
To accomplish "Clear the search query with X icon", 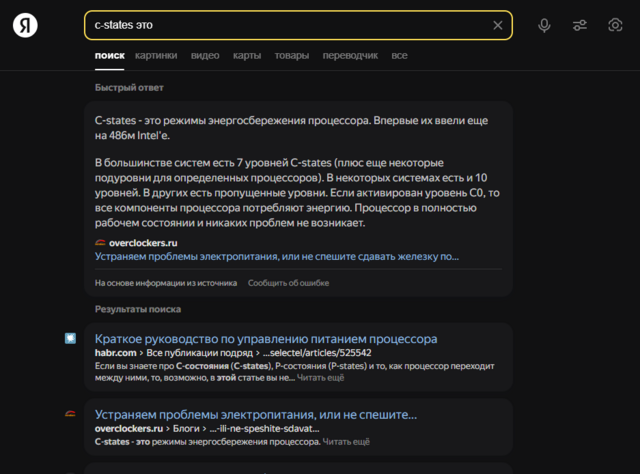I will [498, 25].
